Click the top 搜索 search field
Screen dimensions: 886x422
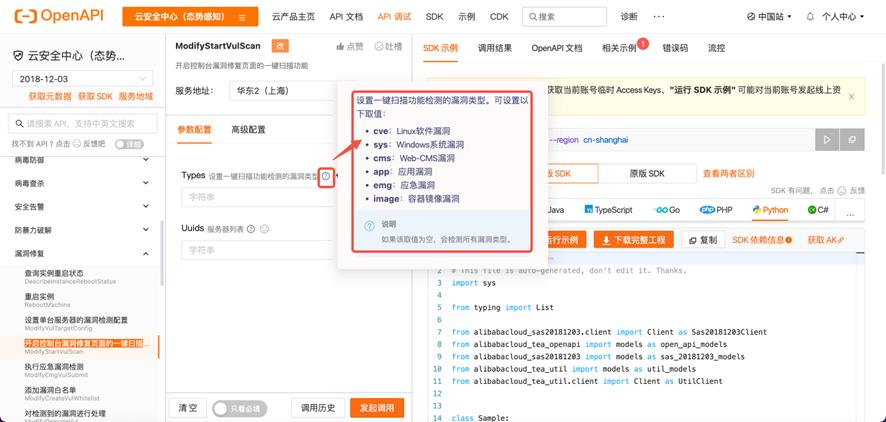[564, 16]
